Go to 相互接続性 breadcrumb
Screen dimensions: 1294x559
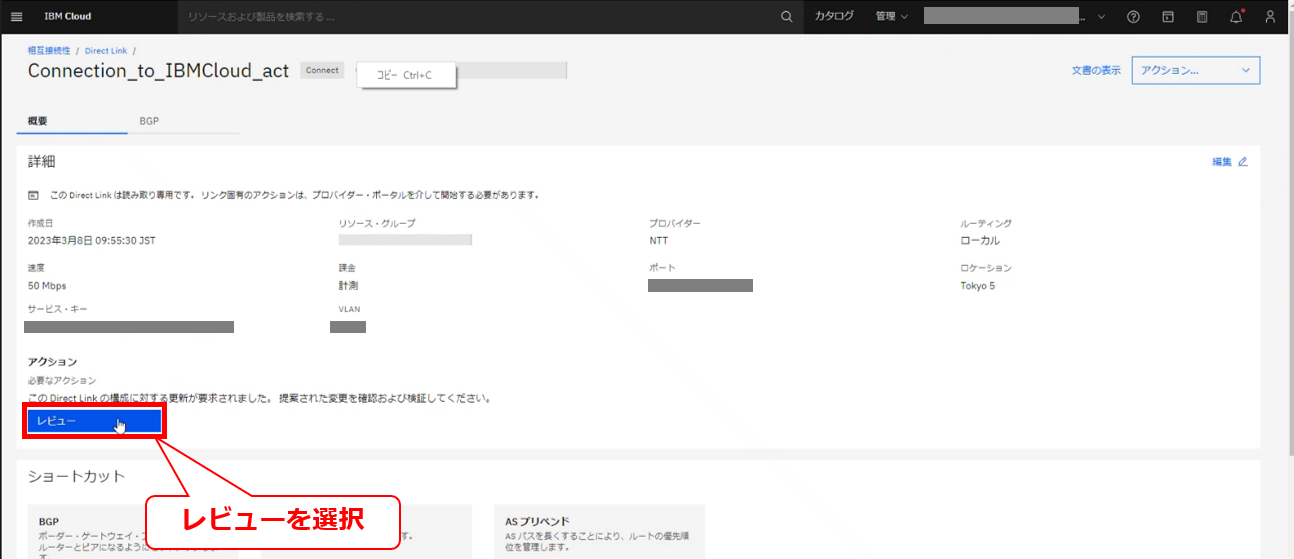[49, 50]
